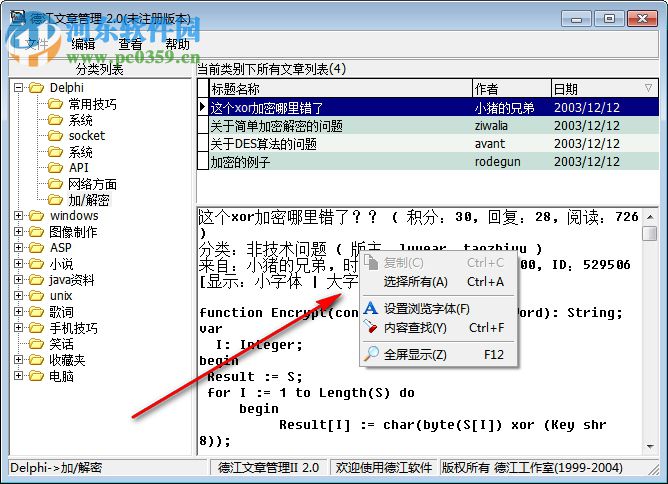Expand the ASP category node
Screen dimensions: 668x484
(18, 248)
